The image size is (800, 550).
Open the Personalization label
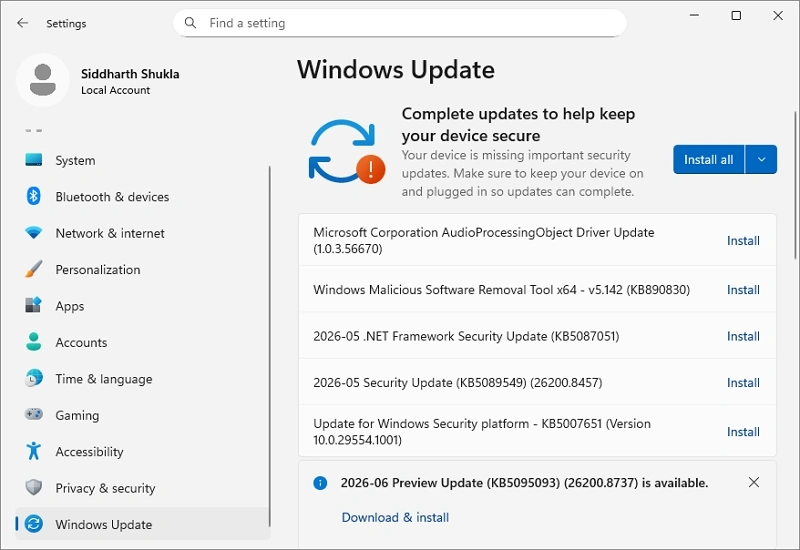click(x=98, y=269)
